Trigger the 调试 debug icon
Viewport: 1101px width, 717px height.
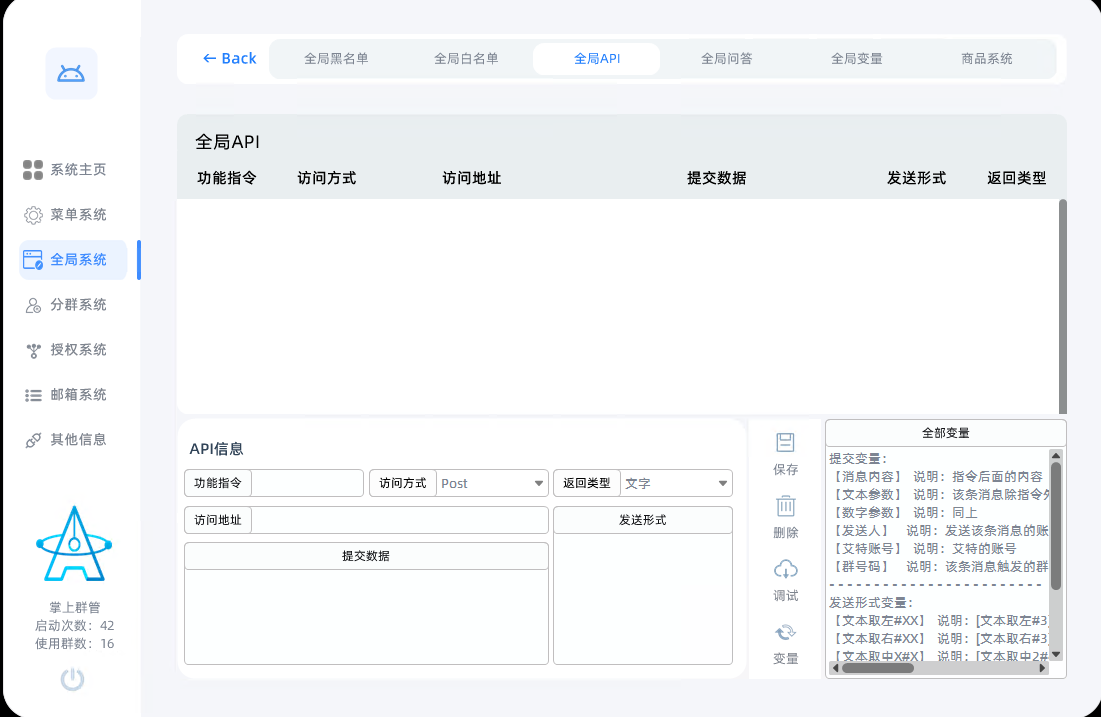coord(786,570)
